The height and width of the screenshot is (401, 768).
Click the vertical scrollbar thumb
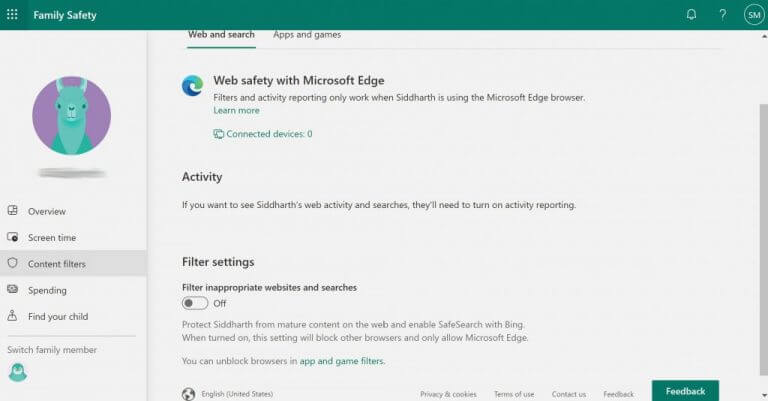764,240
